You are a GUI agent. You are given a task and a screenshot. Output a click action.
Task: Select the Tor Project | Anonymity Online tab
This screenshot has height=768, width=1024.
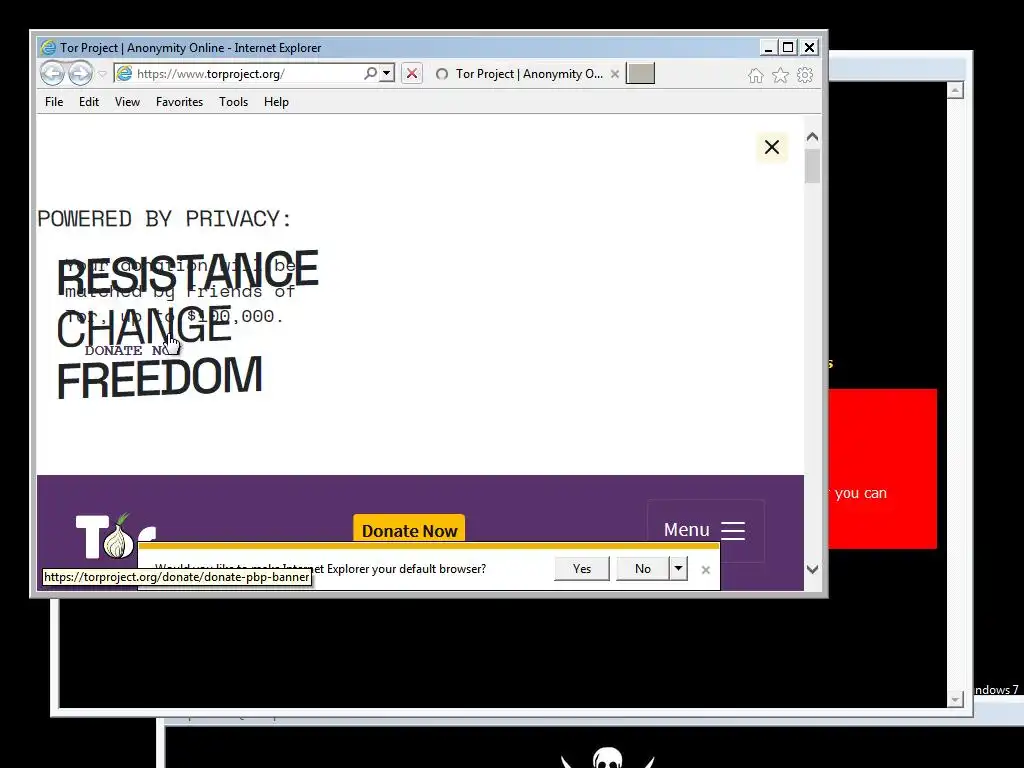coord(529,74)
